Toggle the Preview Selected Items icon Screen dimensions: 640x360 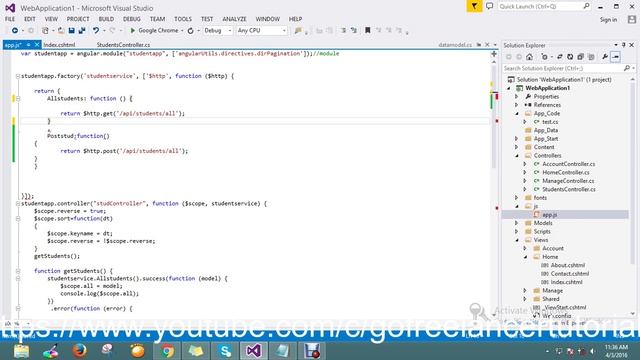pos(616,57)
